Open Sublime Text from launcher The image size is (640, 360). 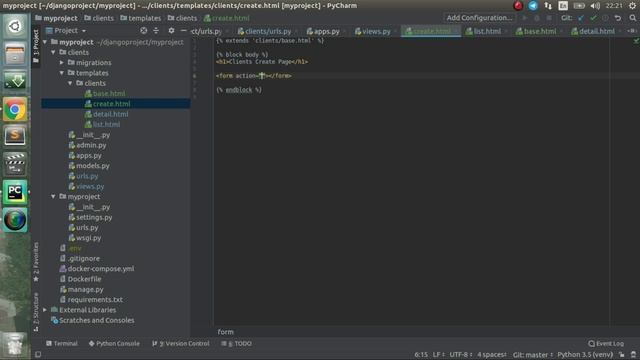(x=15, y=136)
